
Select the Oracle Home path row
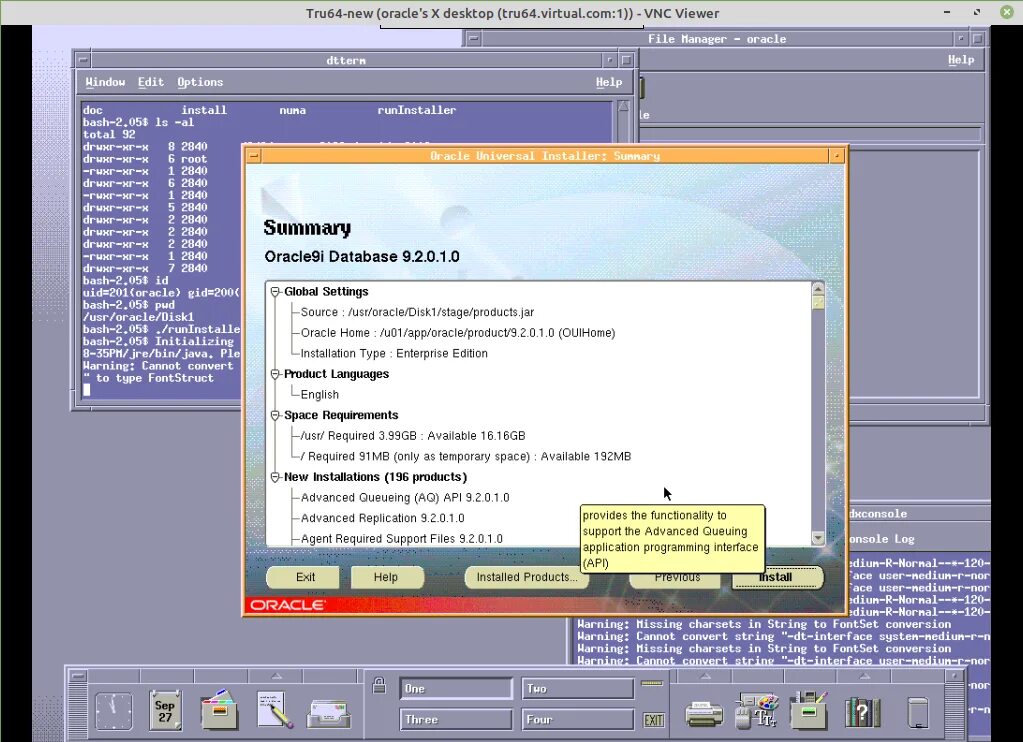[457, 333]
